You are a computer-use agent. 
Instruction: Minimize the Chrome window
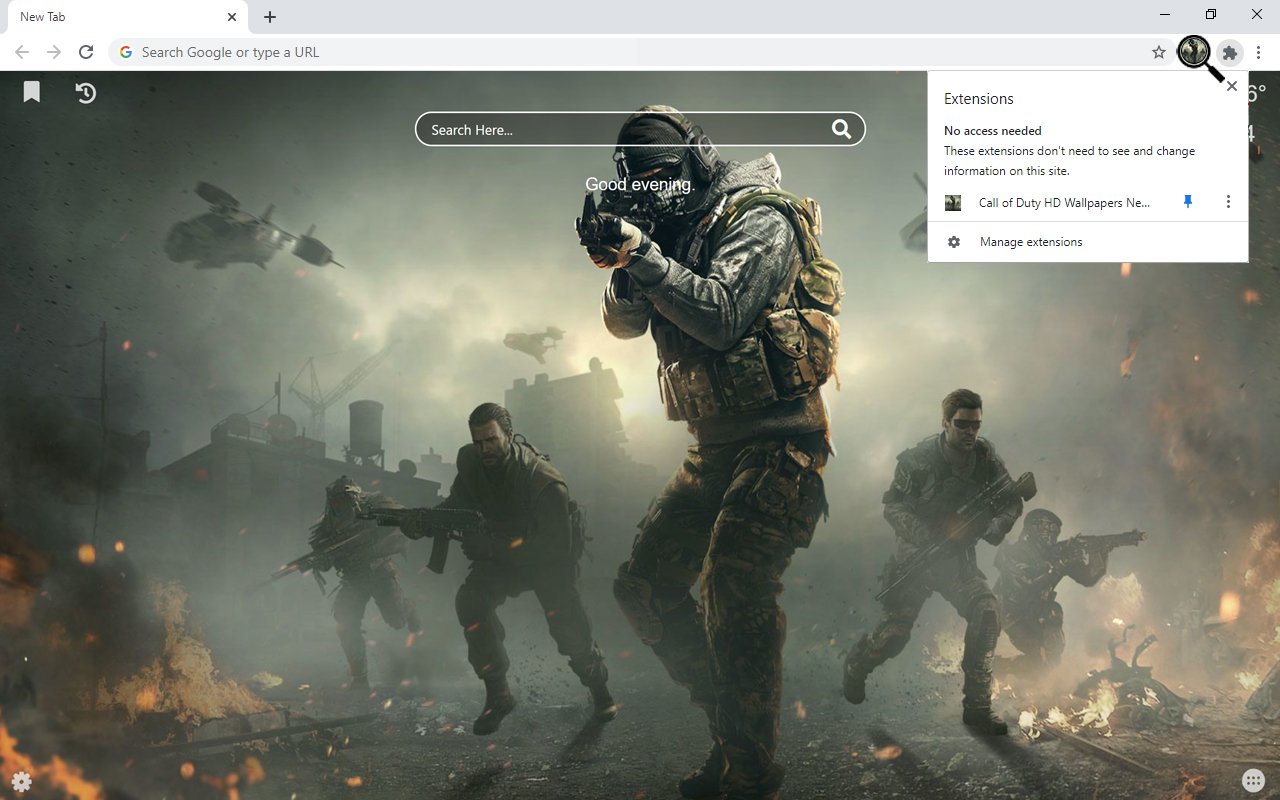click(1166, 14)
